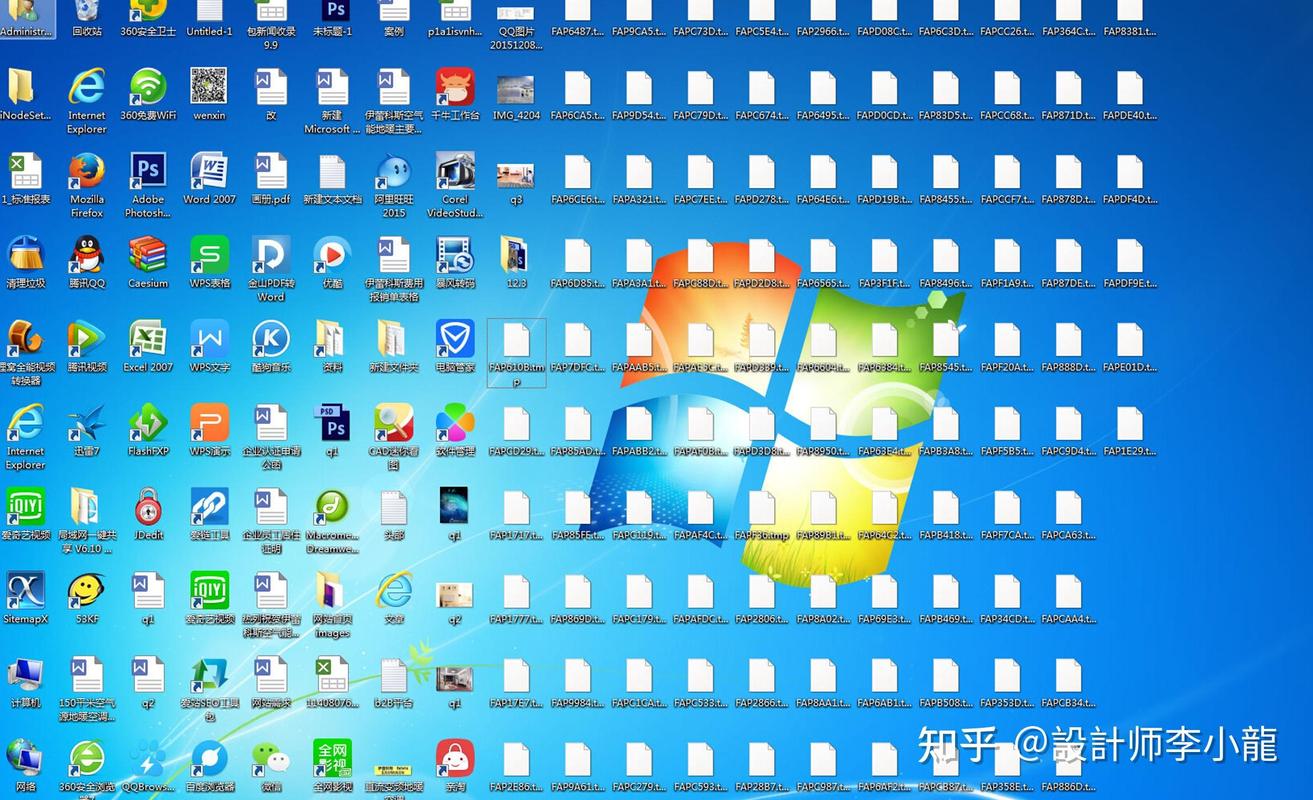1313x800 pixels.
Task: Select the wenxin QR code image
Action: click(210, 88)
